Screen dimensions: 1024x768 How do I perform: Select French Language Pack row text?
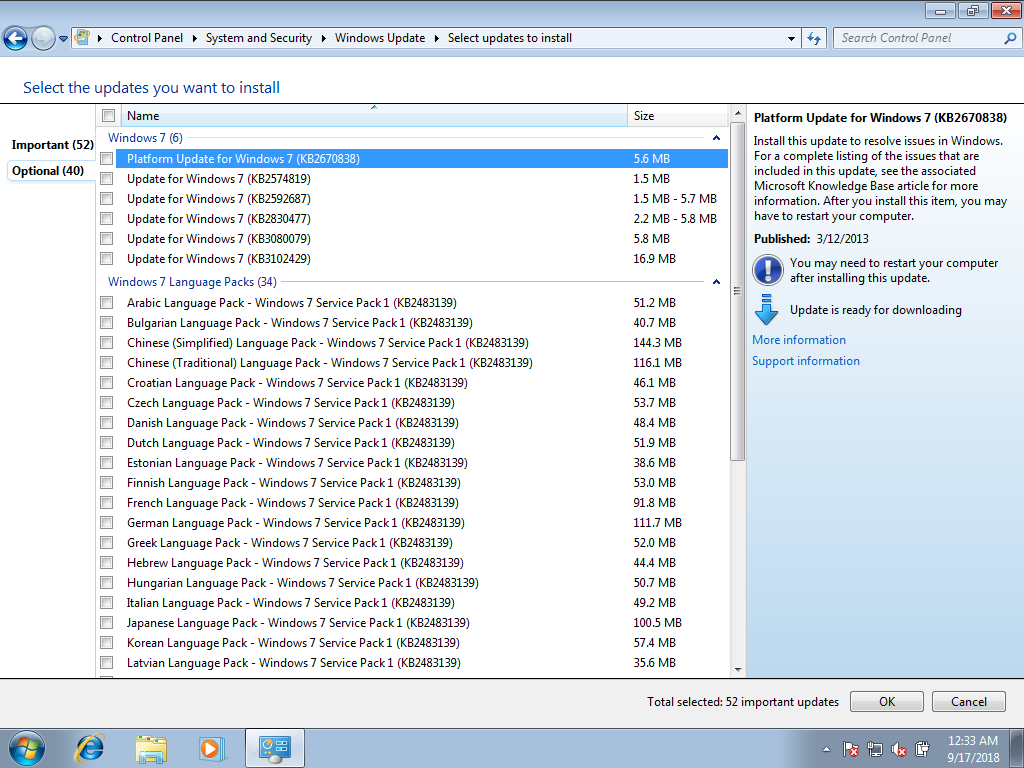tap(293, 503)
